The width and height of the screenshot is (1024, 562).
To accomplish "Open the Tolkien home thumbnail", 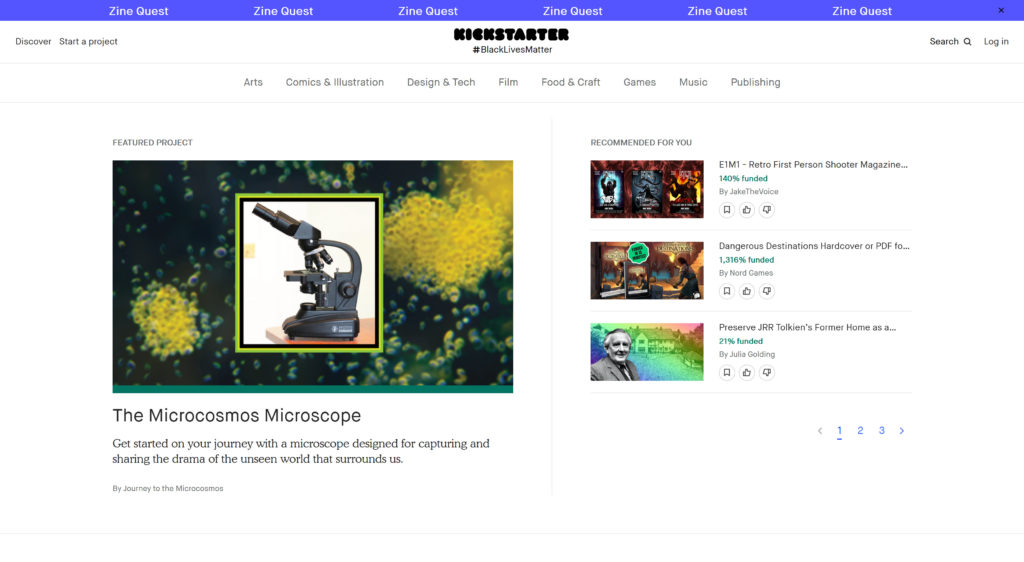I will pyautogui.click(x=647, y=352).
